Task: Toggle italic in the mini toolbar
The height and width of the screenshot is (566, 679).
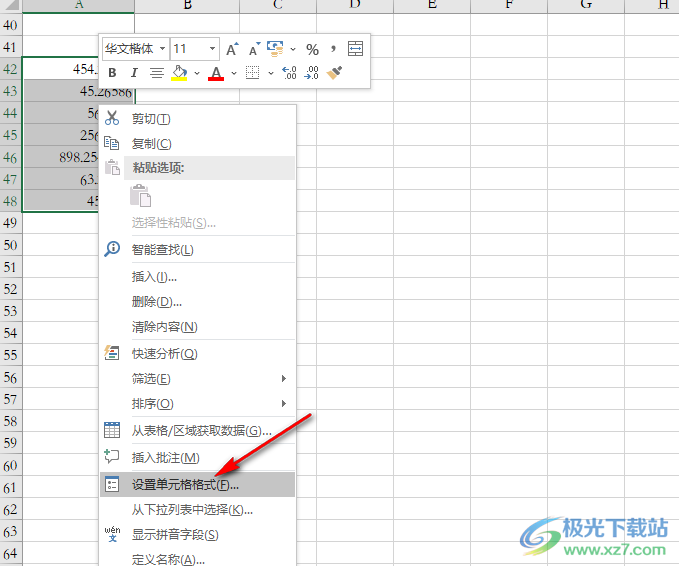Action: pos(134,73)
